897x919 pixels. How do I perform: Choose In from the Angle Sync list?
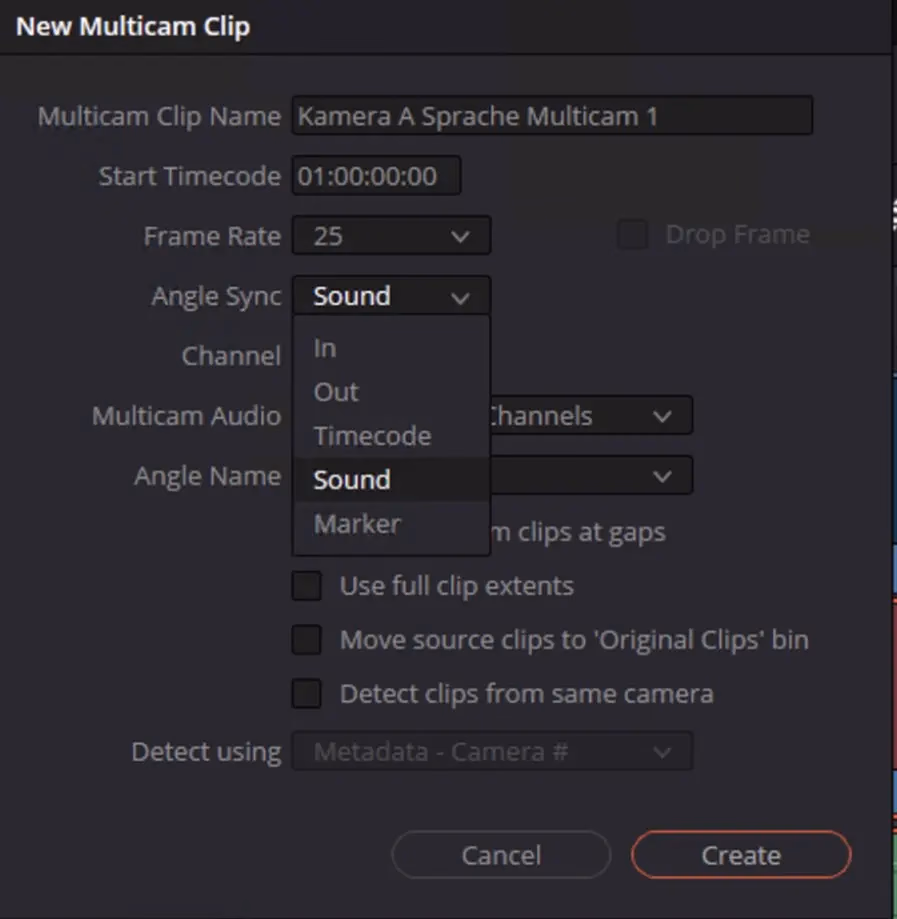(391, 348)
